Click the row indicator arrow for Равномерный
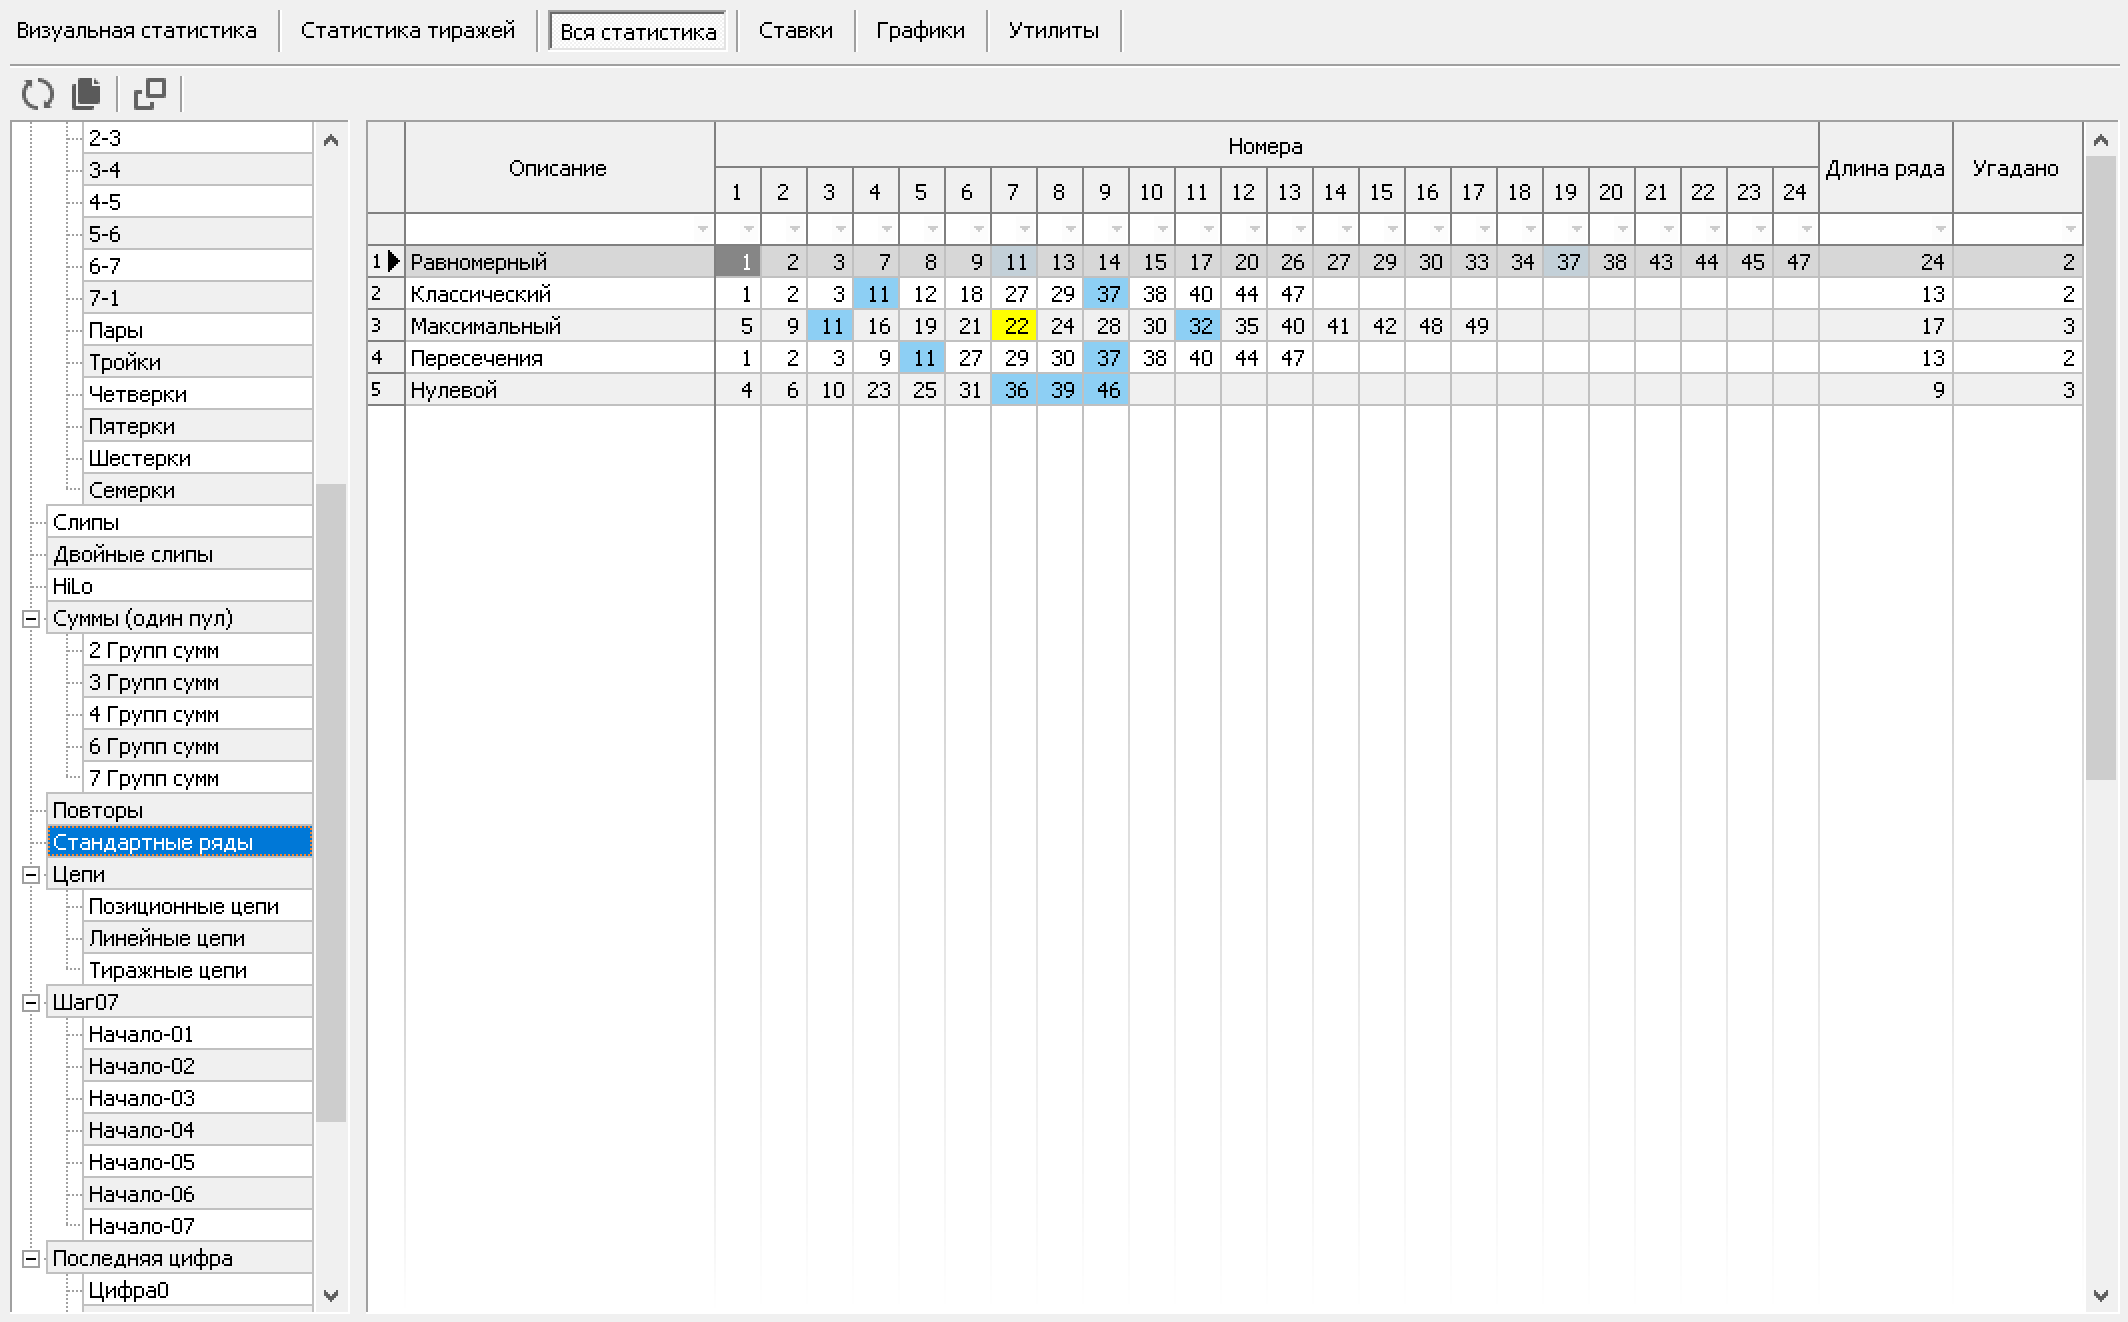This screenshot has width=2128, height=1322. (x=393, y=262)
